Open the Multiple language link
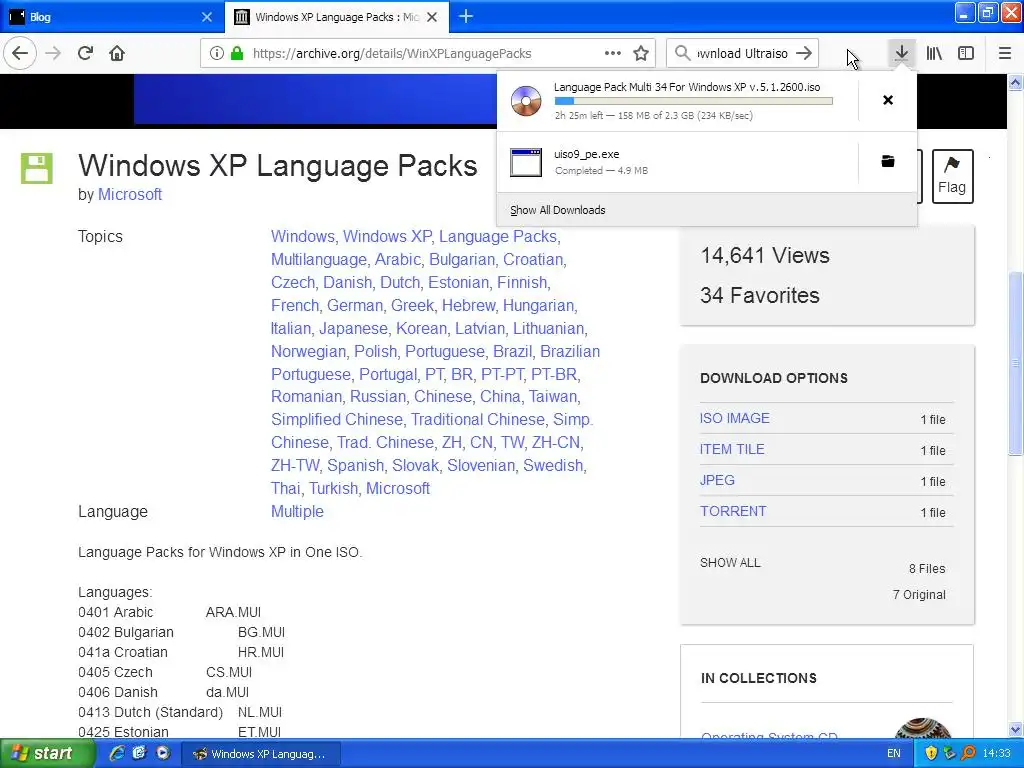 [x=297, y=511]
